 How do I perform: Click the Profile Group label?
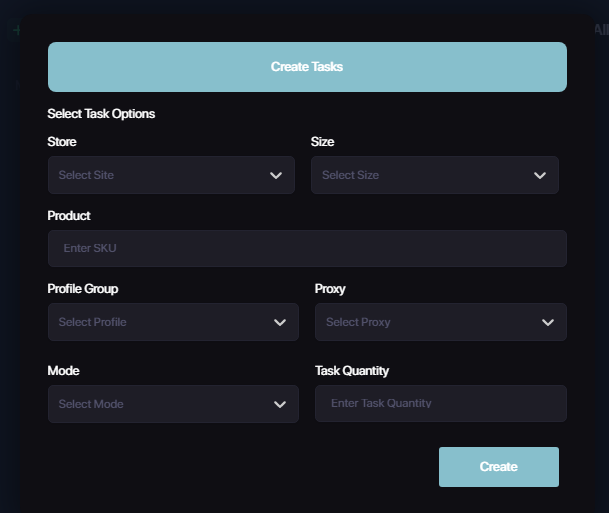tap(83, 289)
